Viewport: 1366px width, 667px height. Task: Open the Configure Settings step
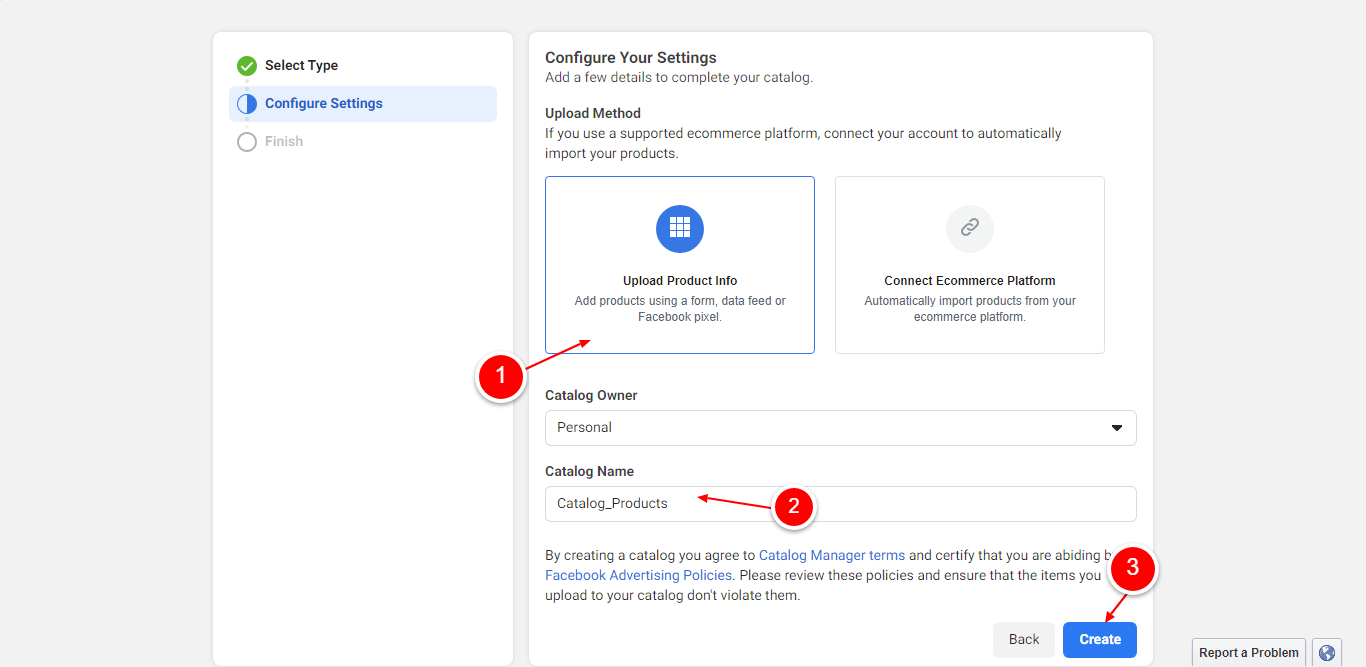(323, 104)
